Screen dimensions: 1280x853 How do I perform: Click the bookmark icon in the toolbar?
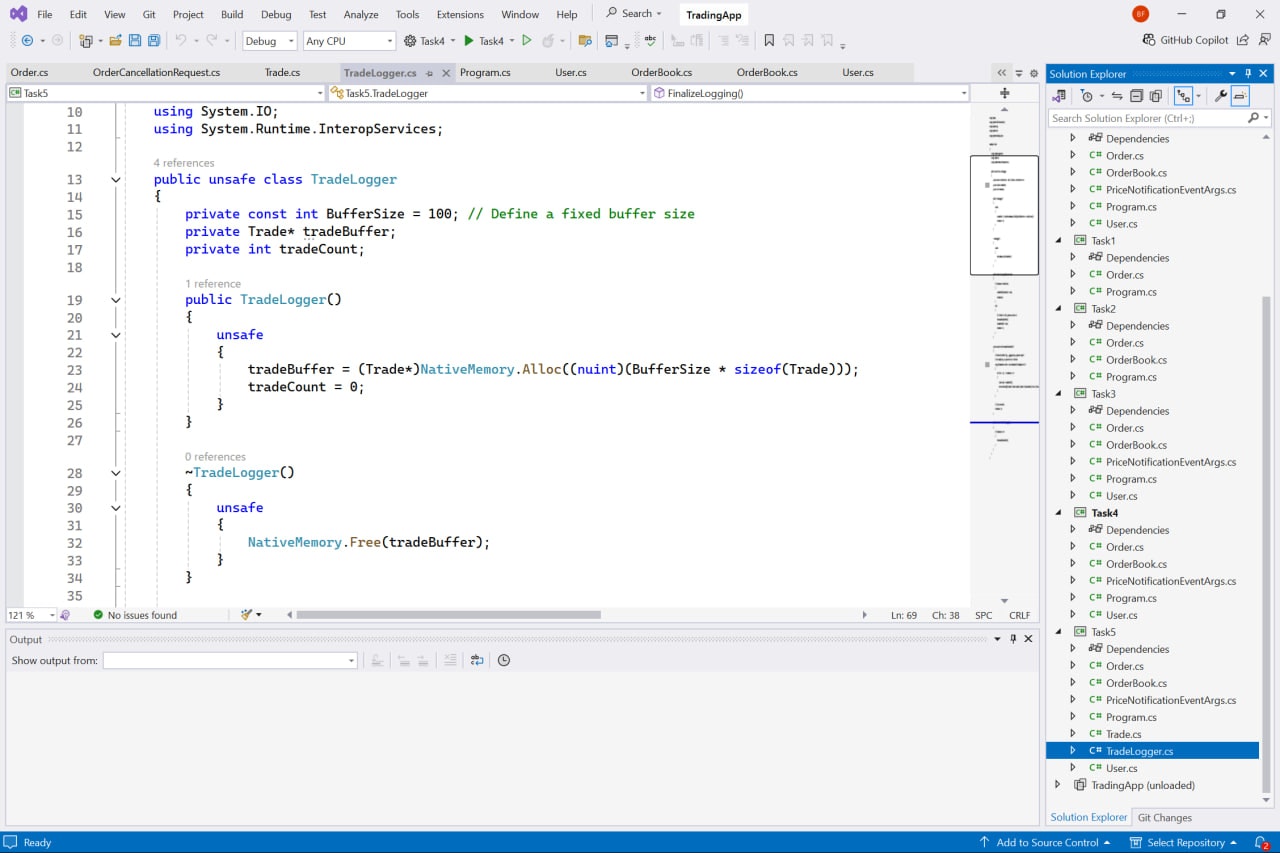[x=769, y=41]
